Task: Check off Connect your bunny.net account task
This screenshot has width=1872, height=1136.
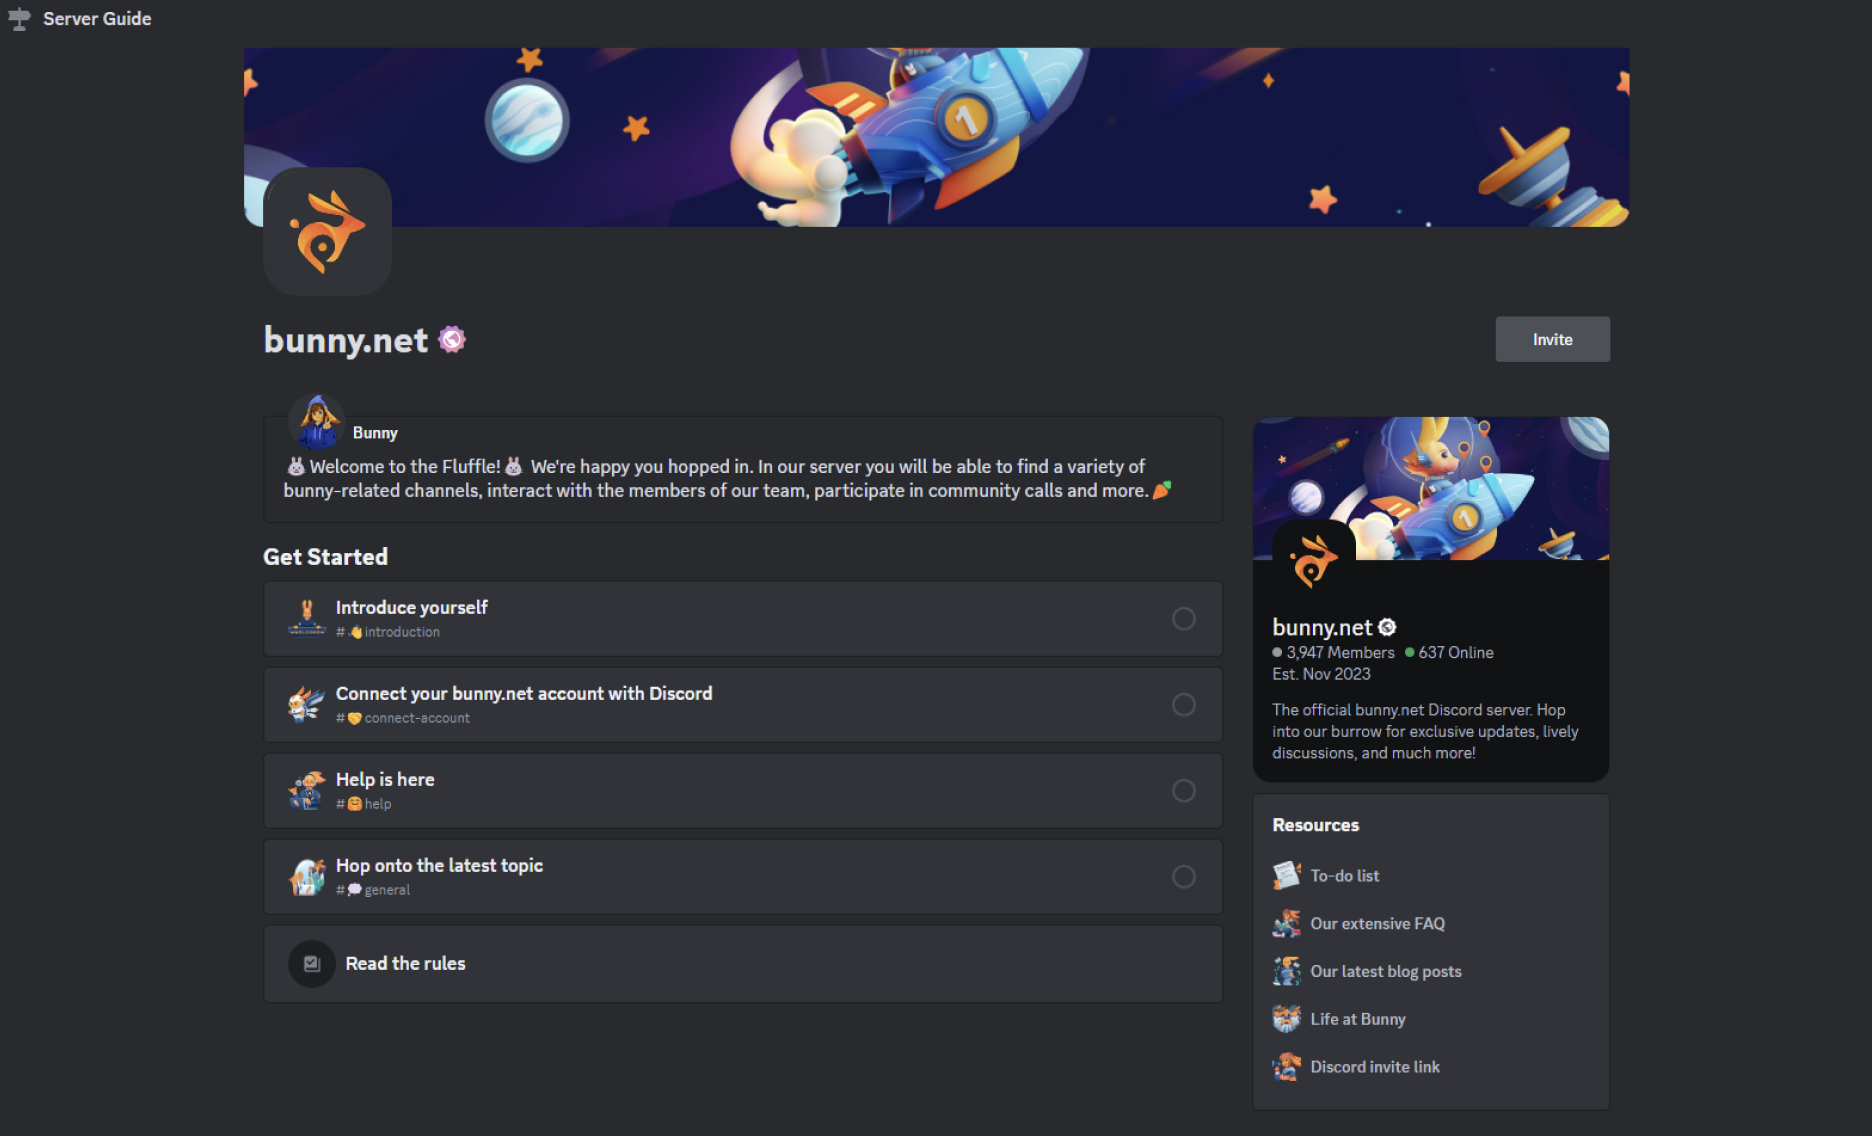Action: click(x=1184, y=705)
